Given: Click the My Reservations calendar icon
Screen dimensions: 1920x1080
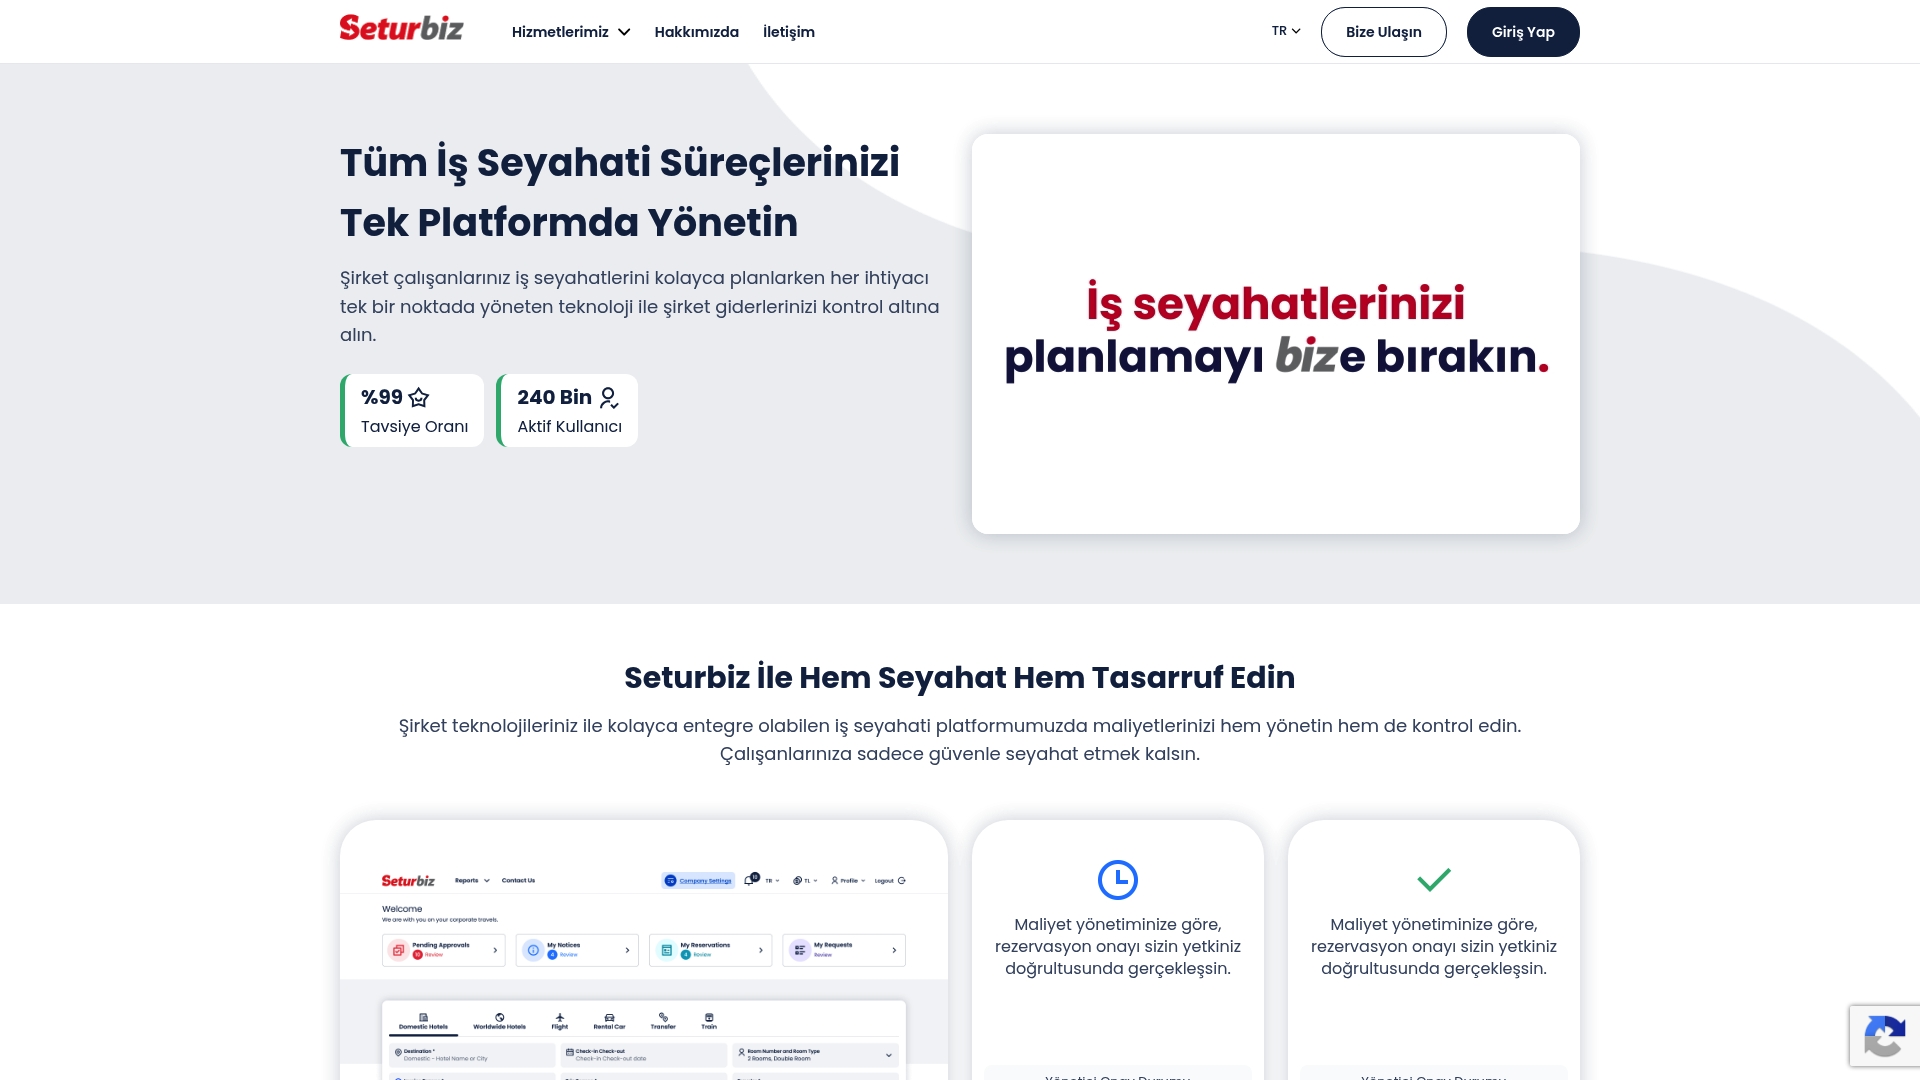Looking at the screenshot, I should point(666,950).
